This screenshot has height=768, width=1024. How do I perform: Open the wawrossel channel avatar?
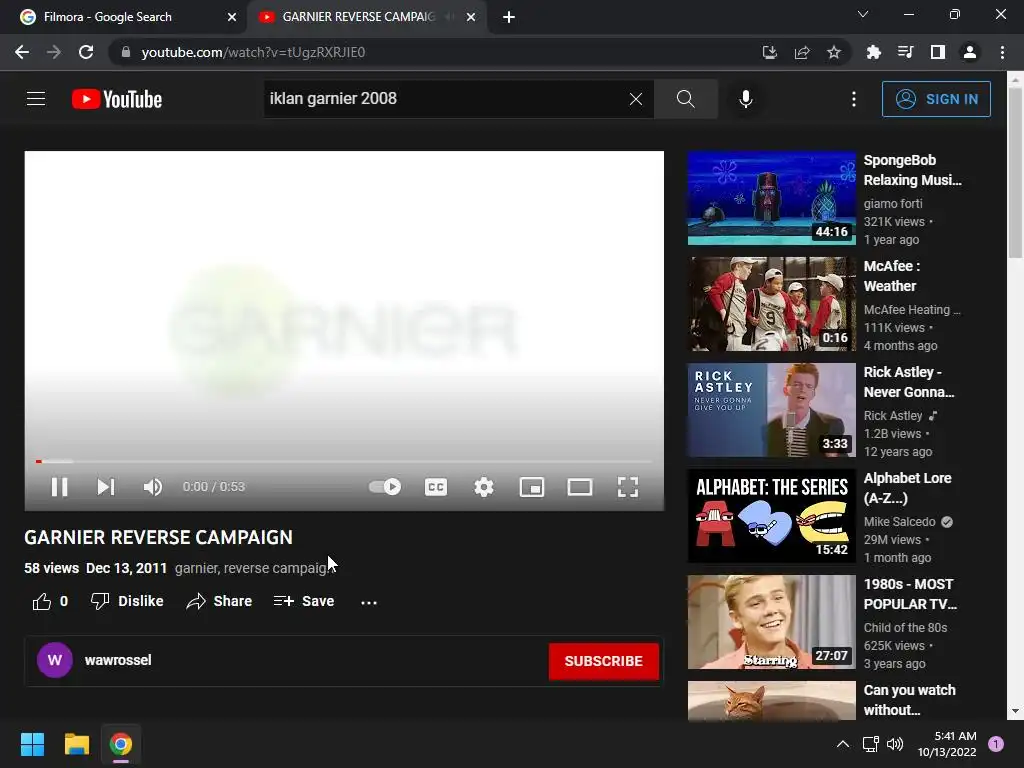click(x=55, y=660)
